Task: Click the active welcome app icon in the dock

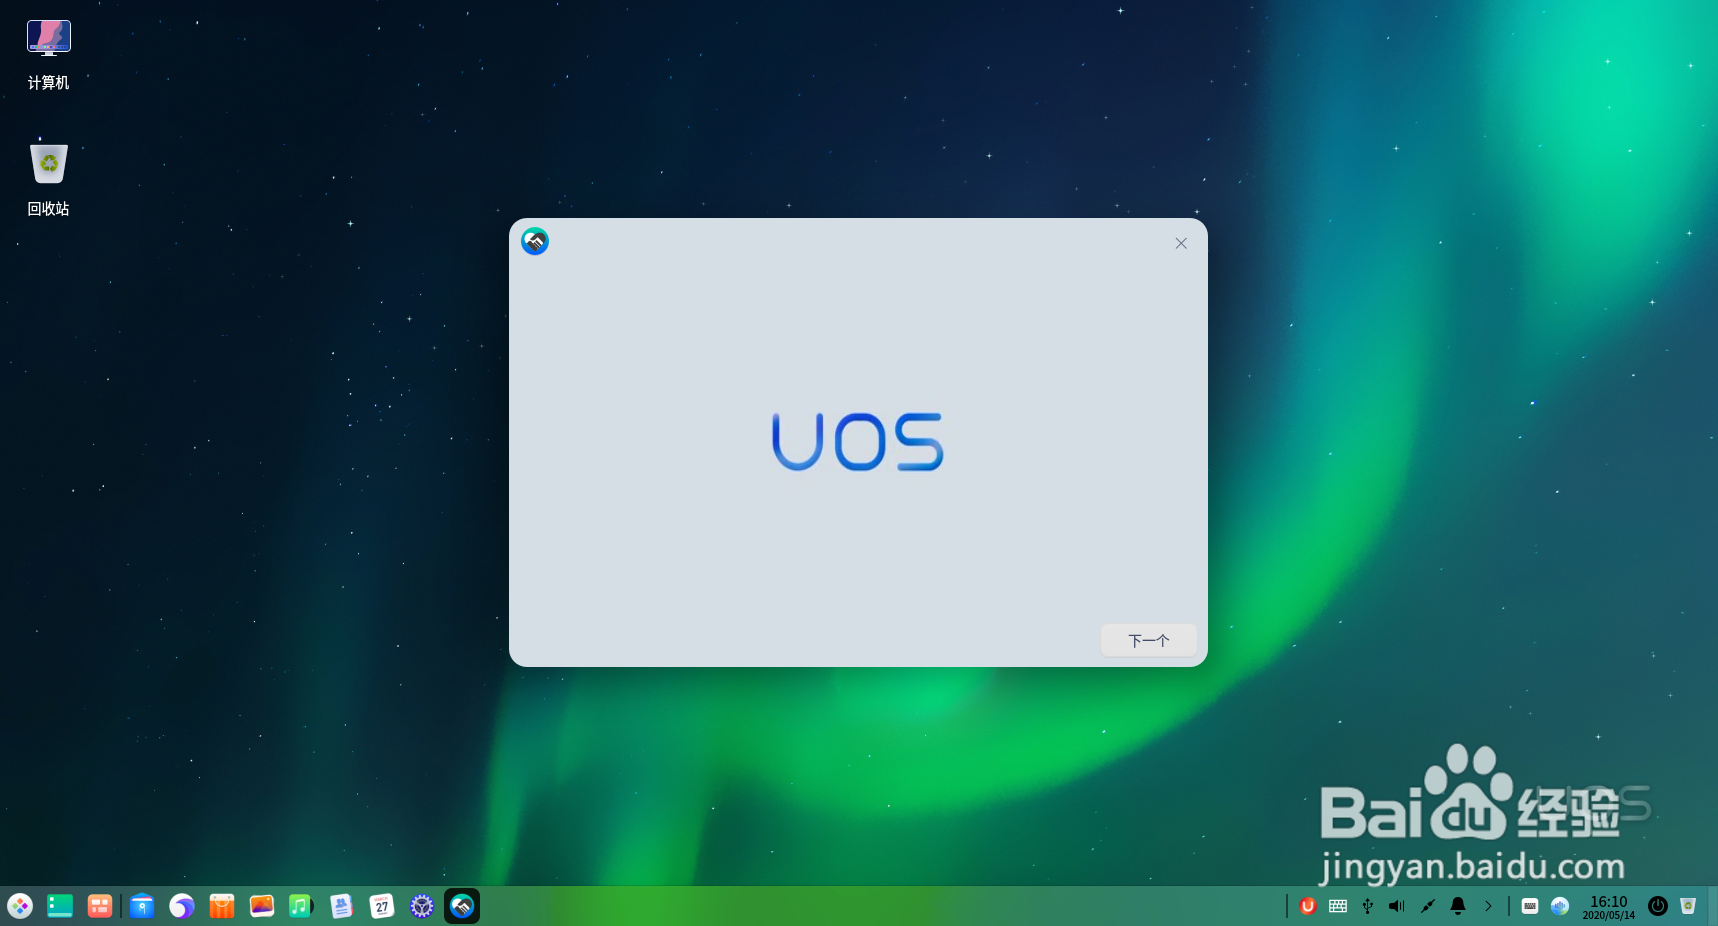Action: (462, 906)
